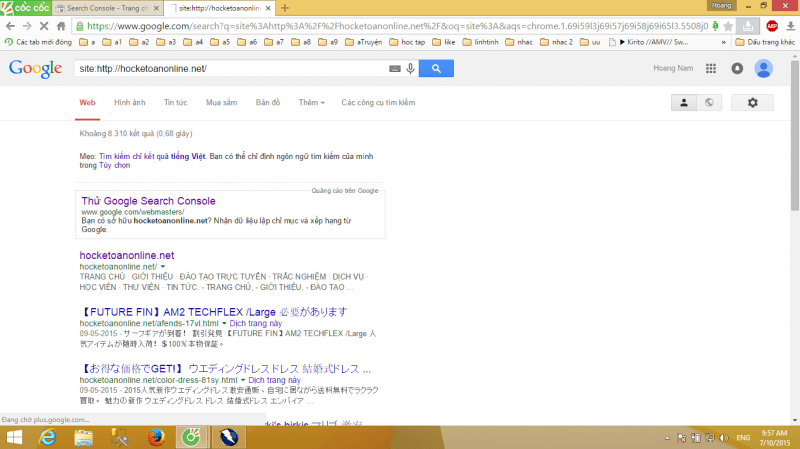Show more bookmarks with chevron

(723, 42)
